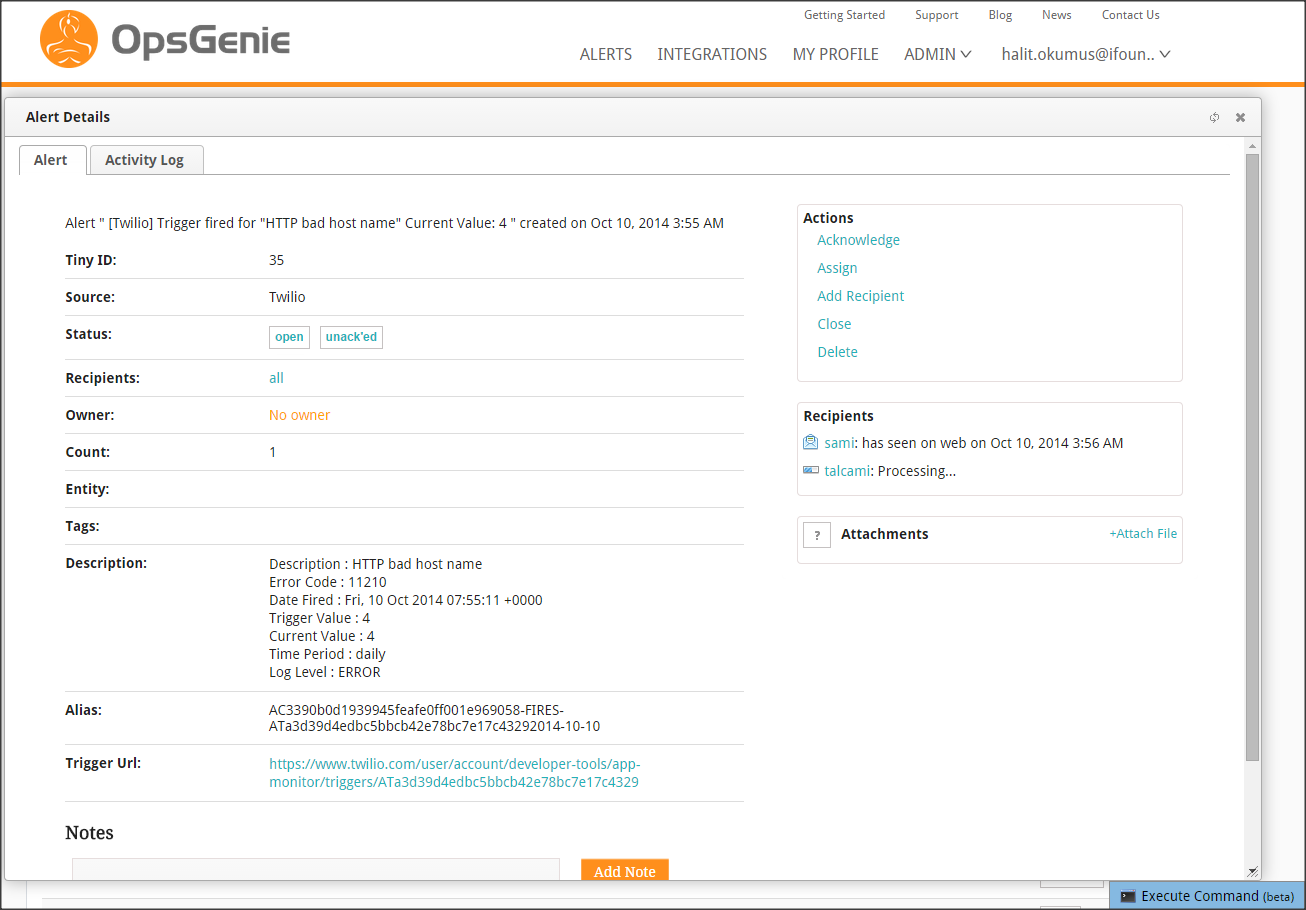1306x910 pixels.
Task: Click the 'open' status tag
Action: pyautogui.click(x=289, y=337)
